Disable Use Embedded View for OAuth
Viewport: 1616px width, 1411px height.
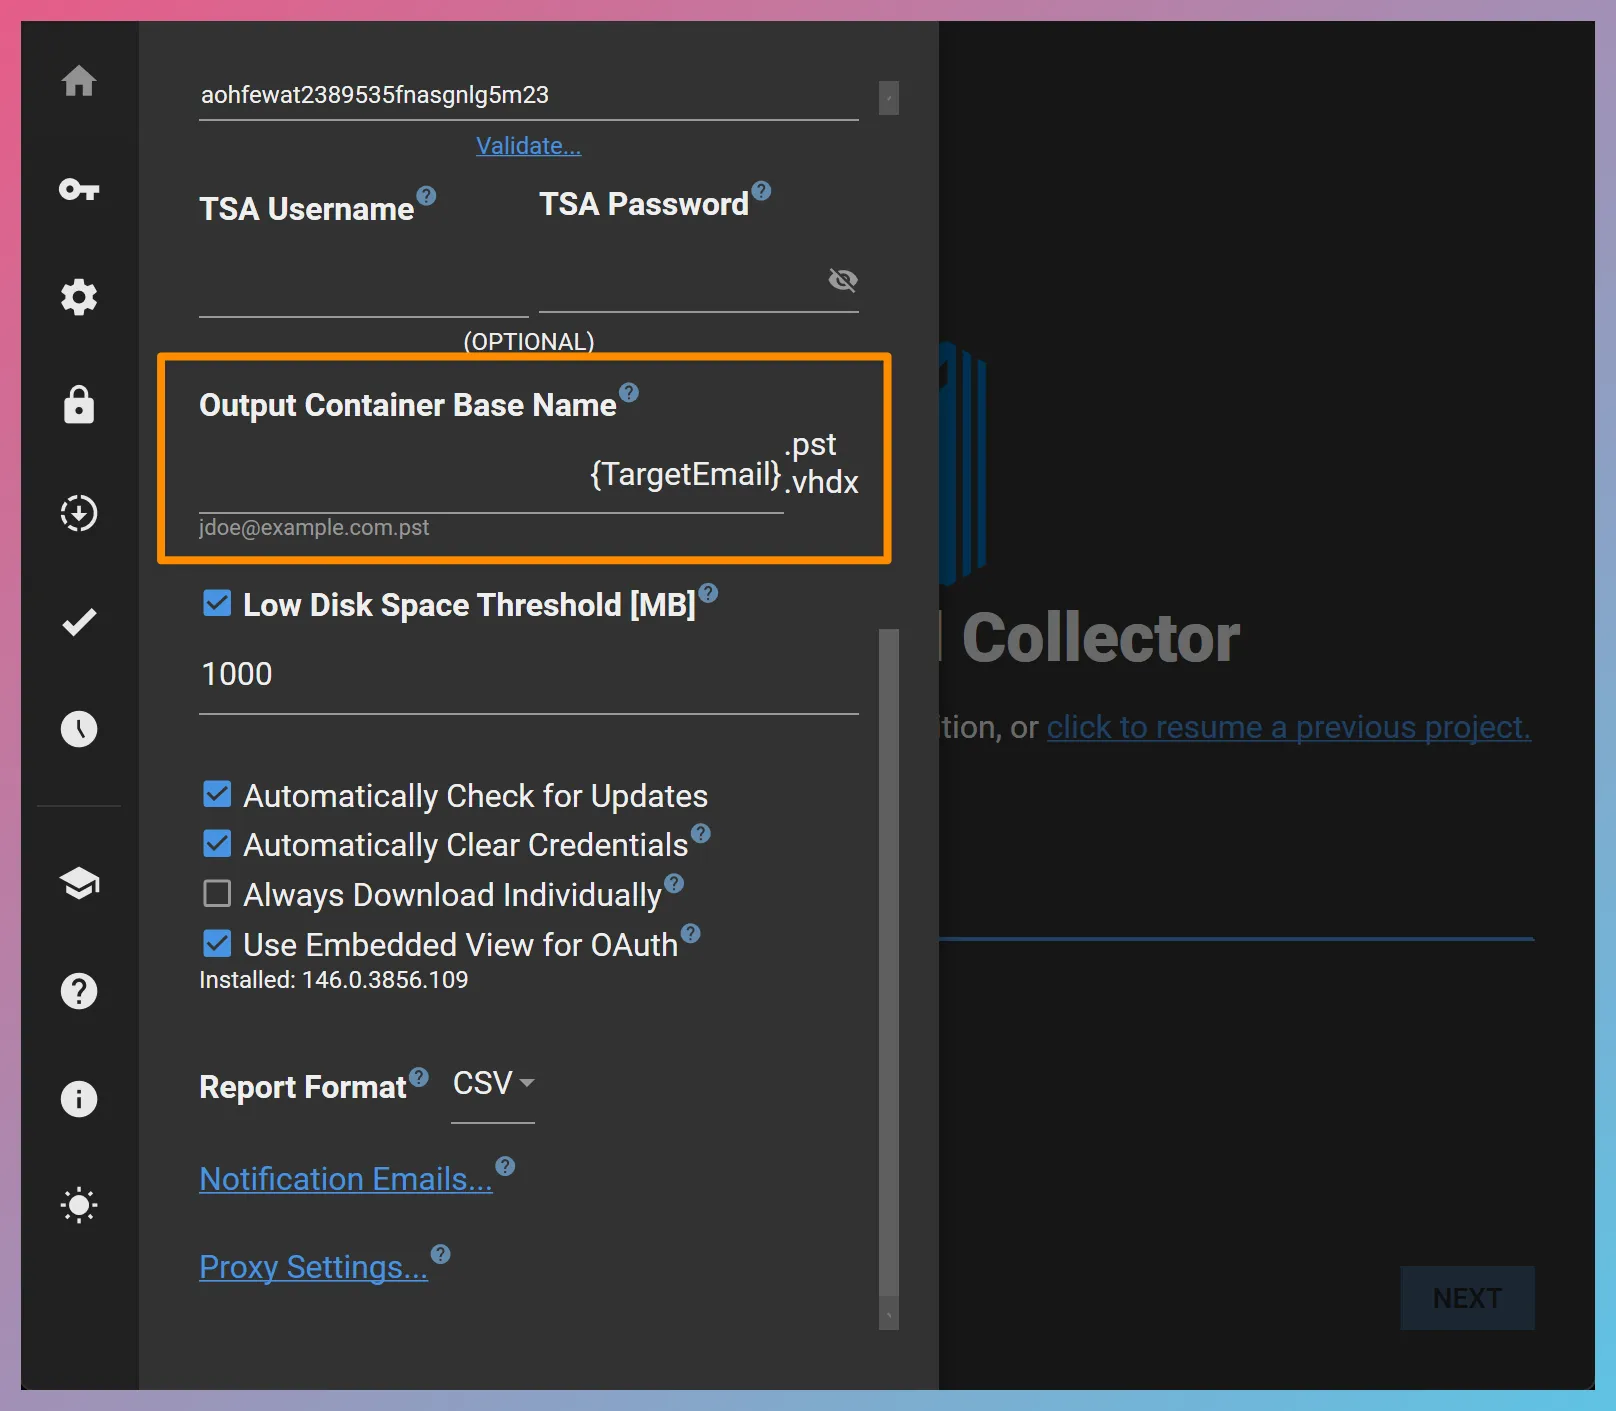(217, 943)
